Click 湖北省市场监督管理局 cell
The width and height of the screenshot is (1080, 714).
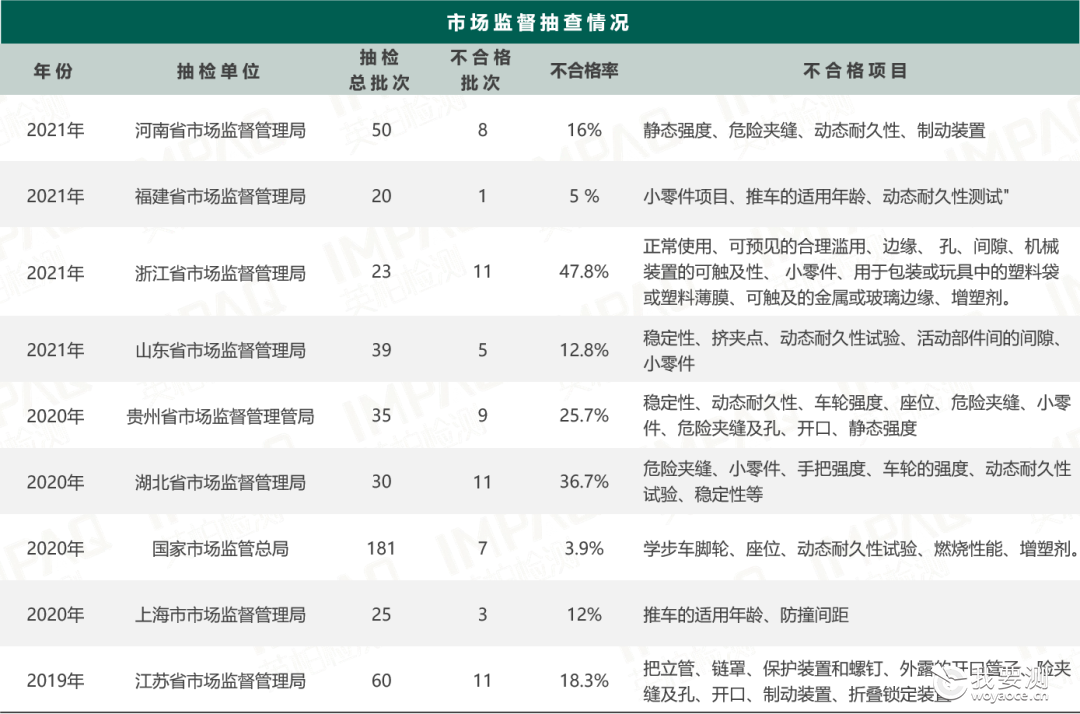[x=220, y=482]
